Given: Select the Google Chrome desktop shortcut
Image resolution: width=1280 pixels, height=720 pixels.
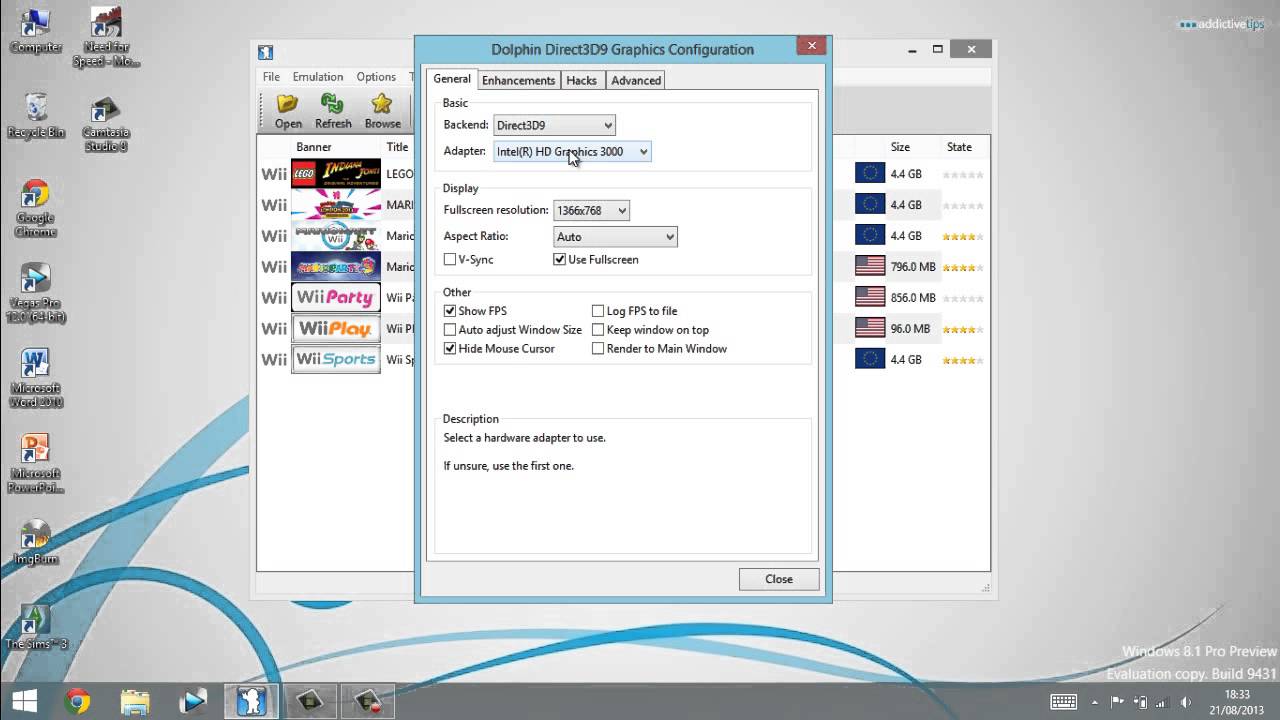Looking at the screenshot, I should [x=35, y=209].
